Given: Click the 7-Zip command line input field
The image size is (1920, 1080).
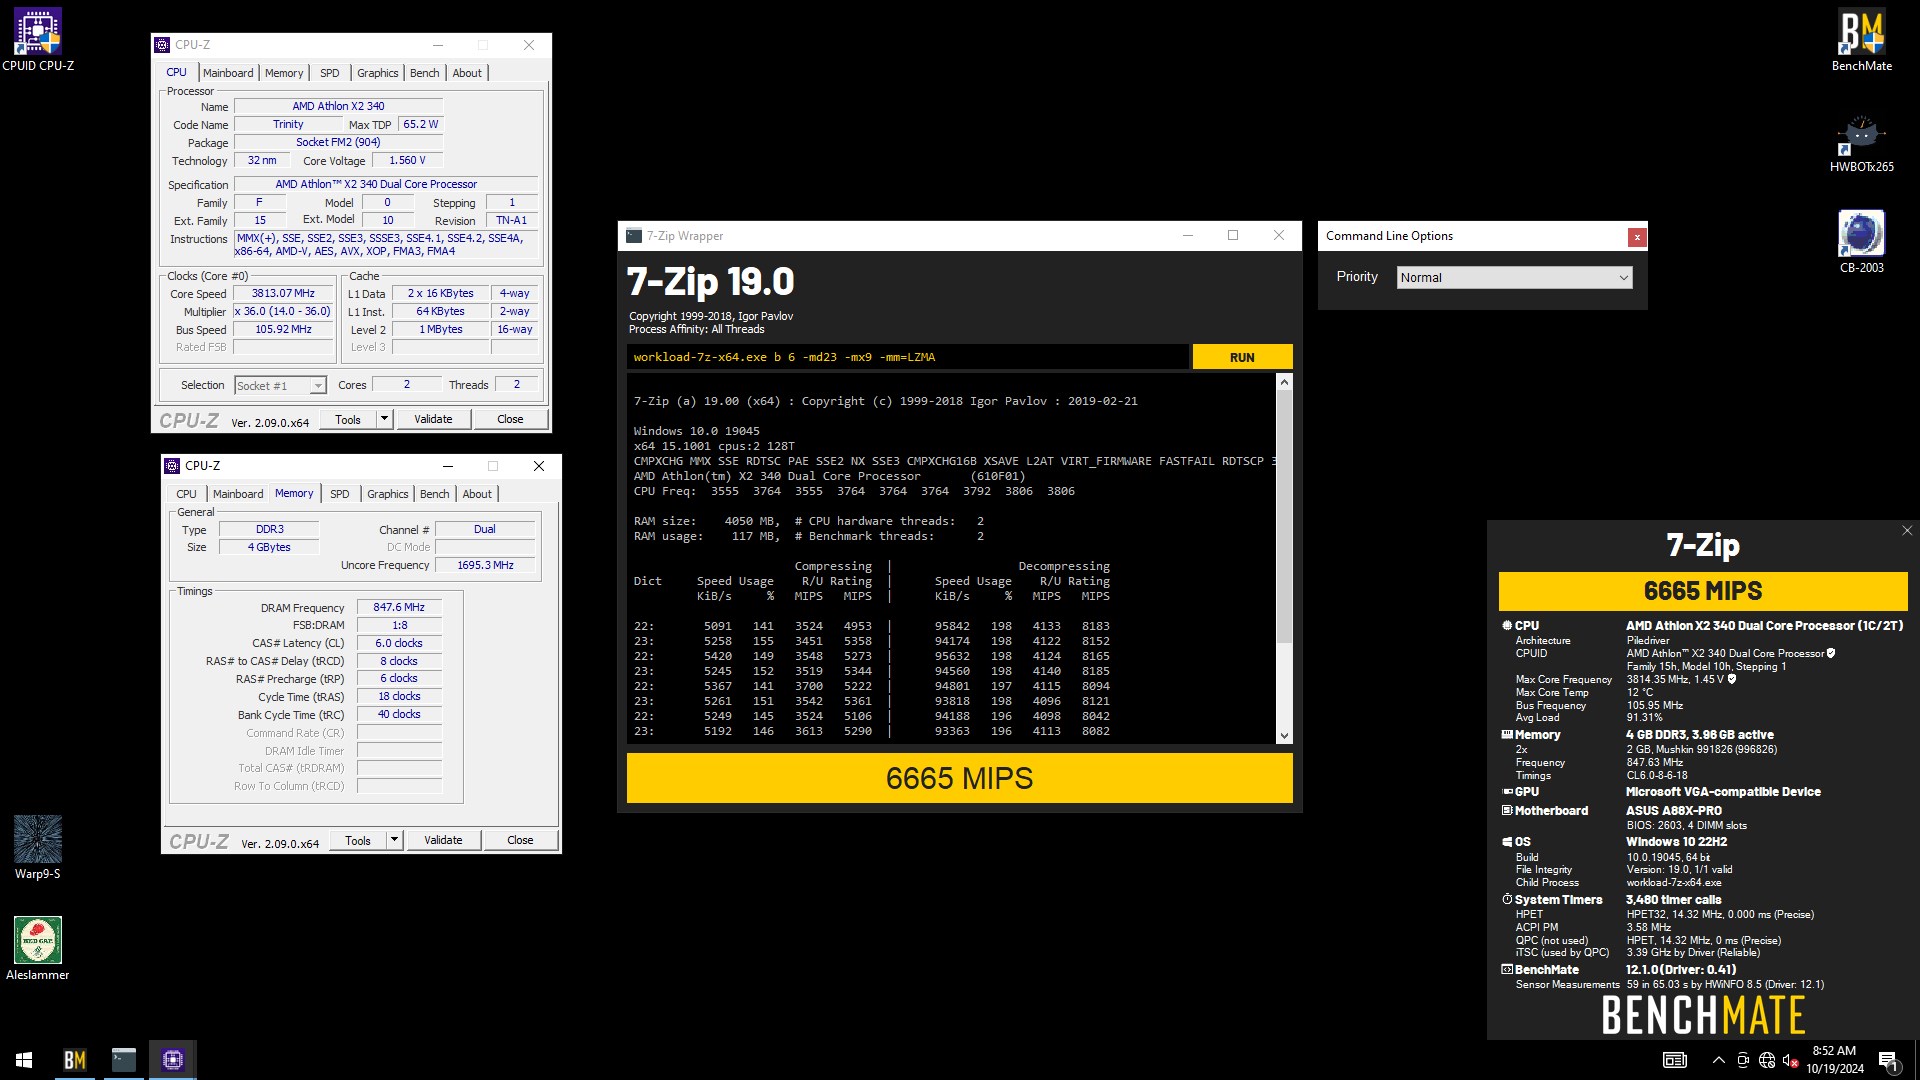Looking at the screenshot, I should click(x=908, y=357).
